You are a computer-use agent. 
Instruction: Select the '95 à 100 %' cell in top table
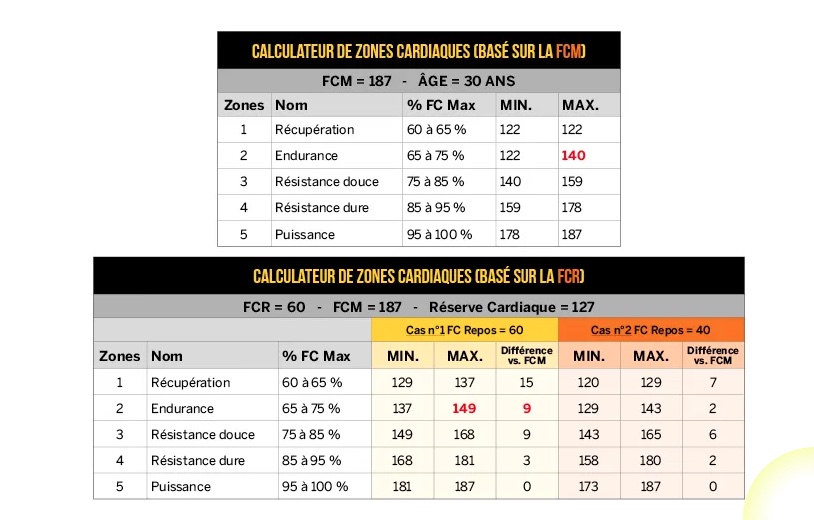[439, 235]
